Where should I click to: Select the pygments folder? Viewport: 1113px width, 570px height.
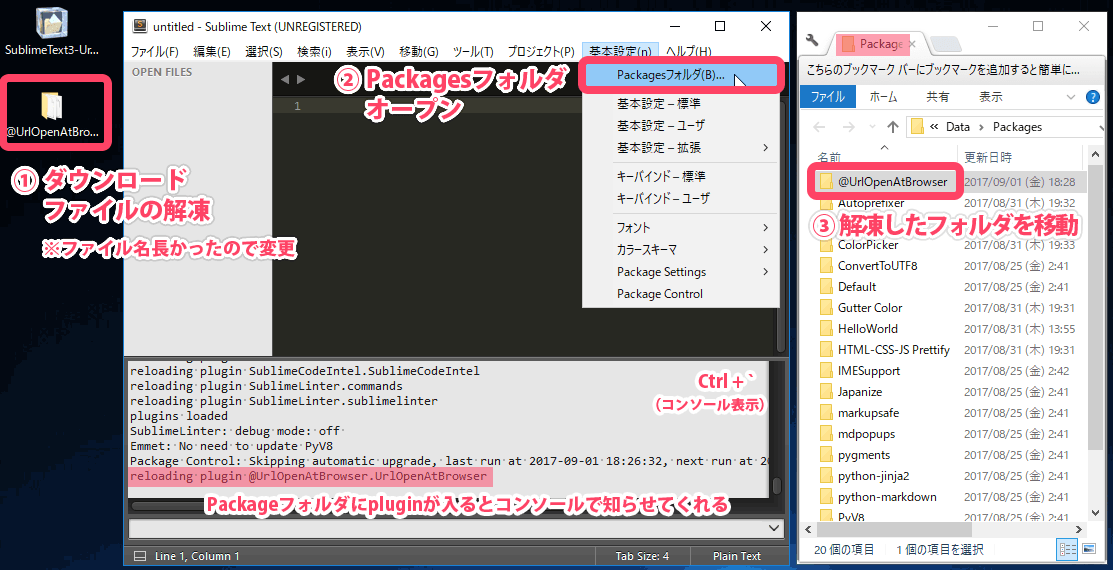click(x=864, y=455)
